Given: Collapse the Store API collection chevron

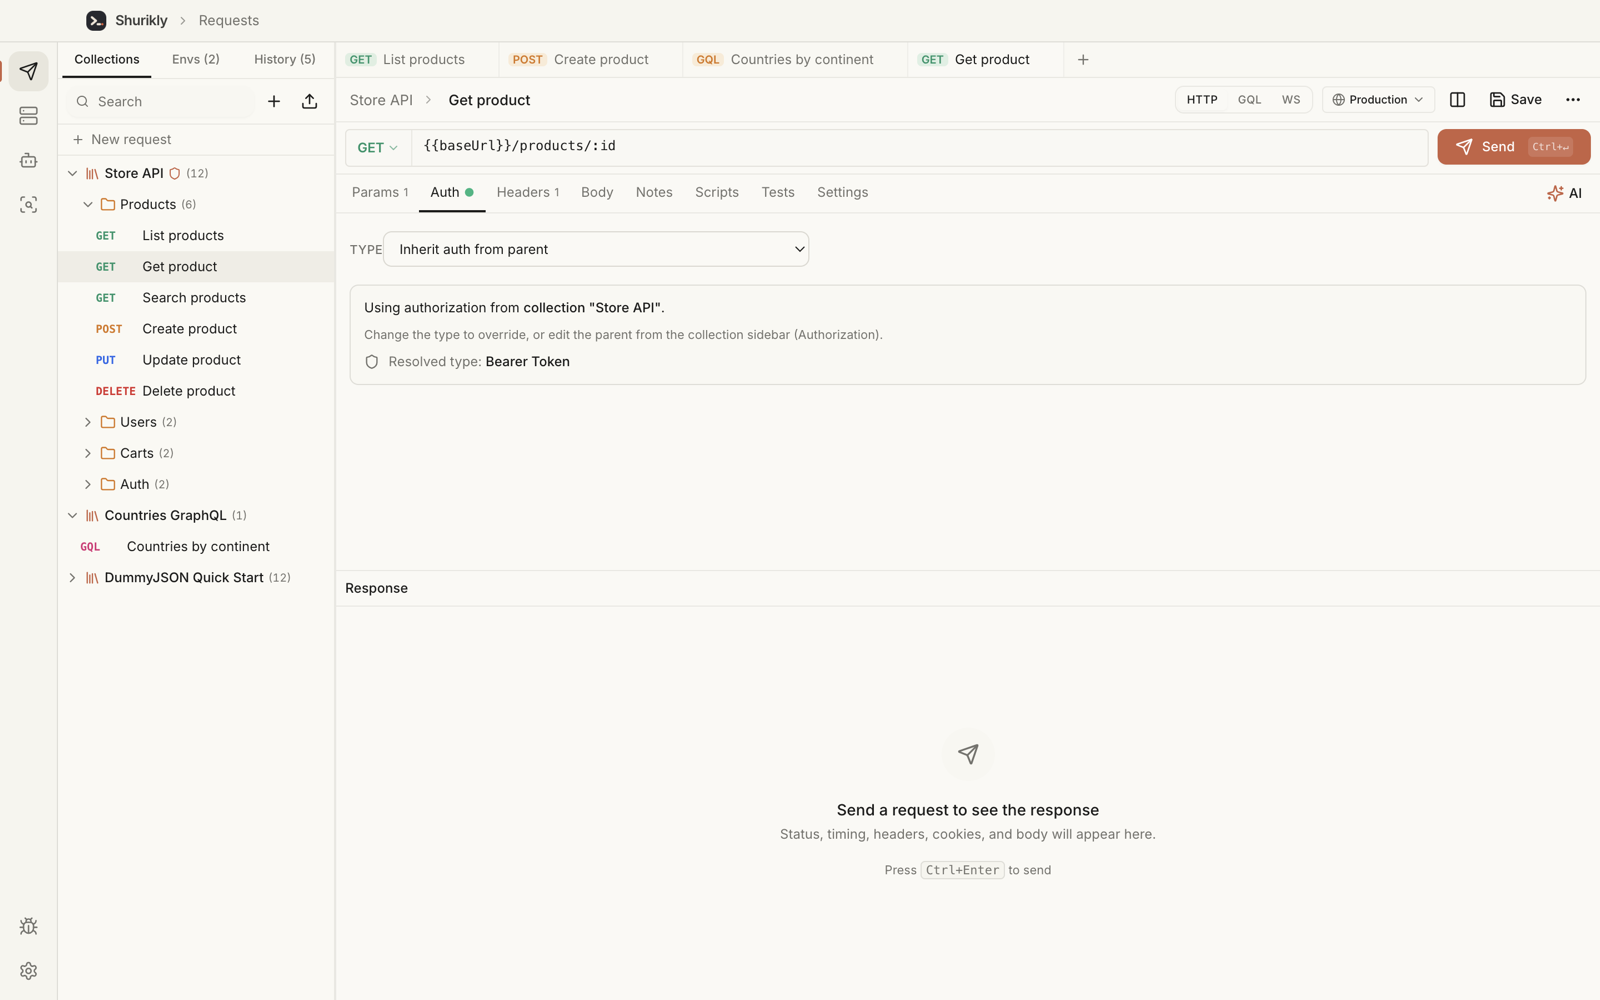Looking at the screenshot, I should click(72, 173).
